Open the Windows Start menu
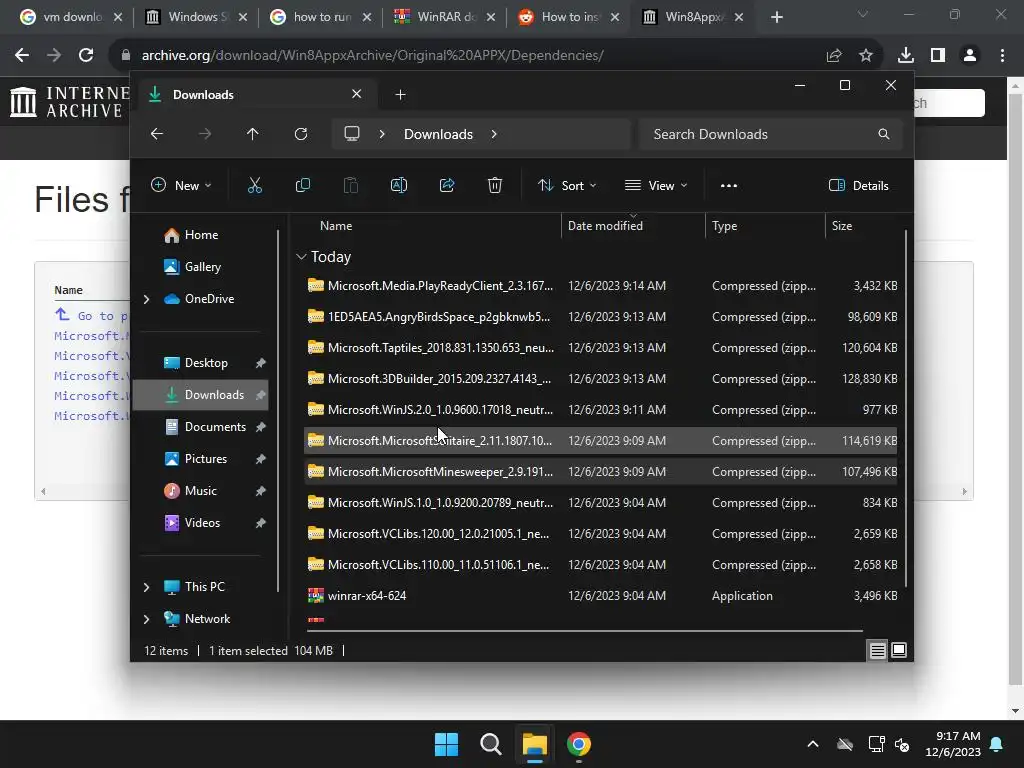Viewport: 1024px width, 768px height. coord(447,744)
